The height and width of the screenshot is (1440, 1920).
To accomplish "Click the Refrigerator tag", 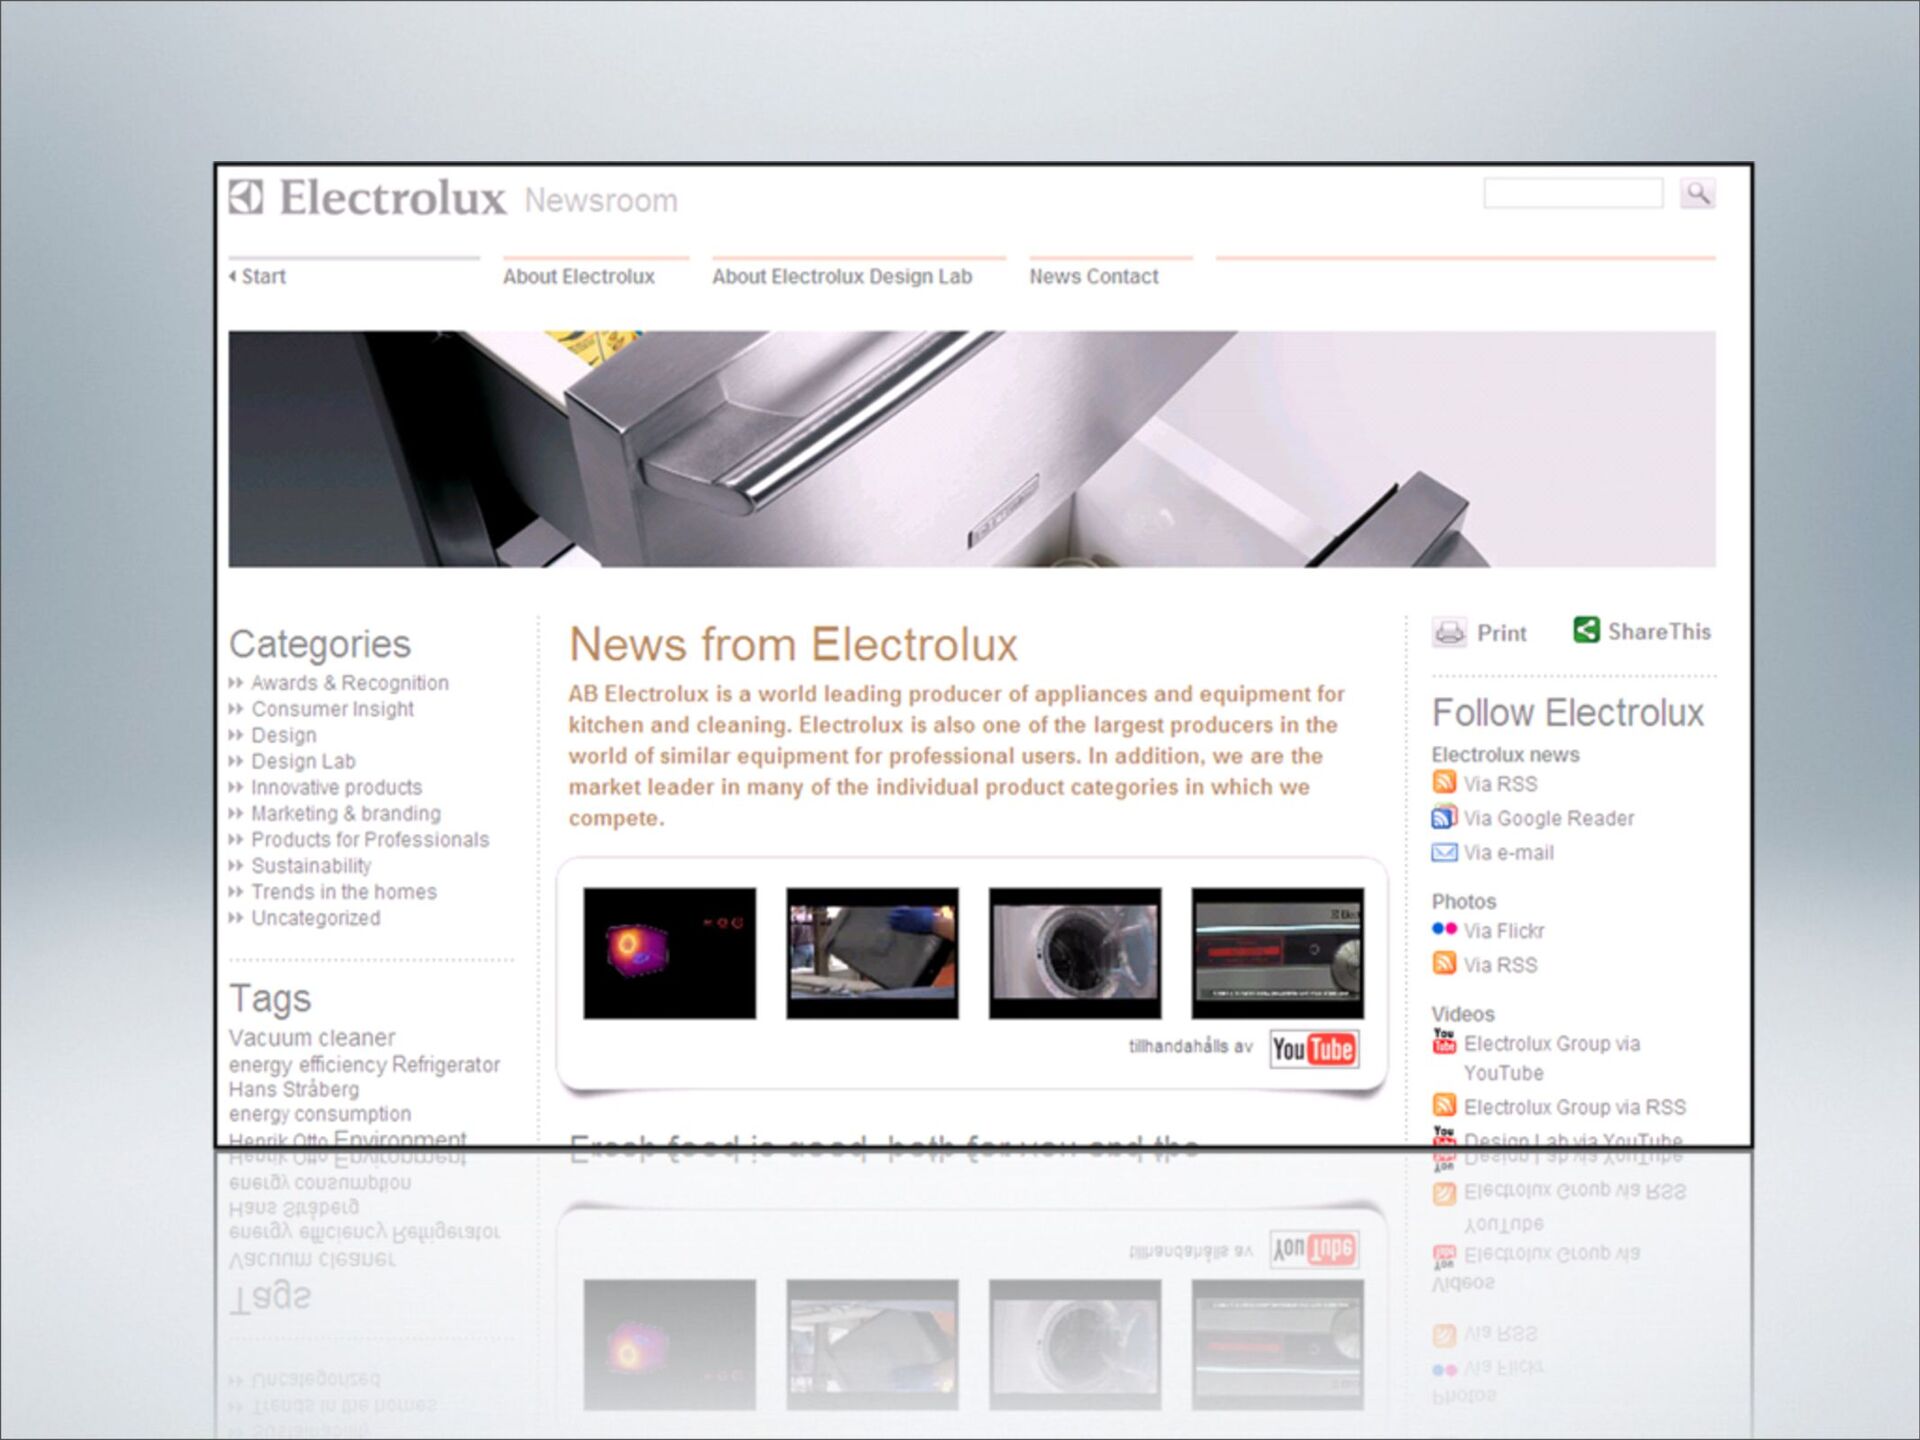I will (446, 1065).
